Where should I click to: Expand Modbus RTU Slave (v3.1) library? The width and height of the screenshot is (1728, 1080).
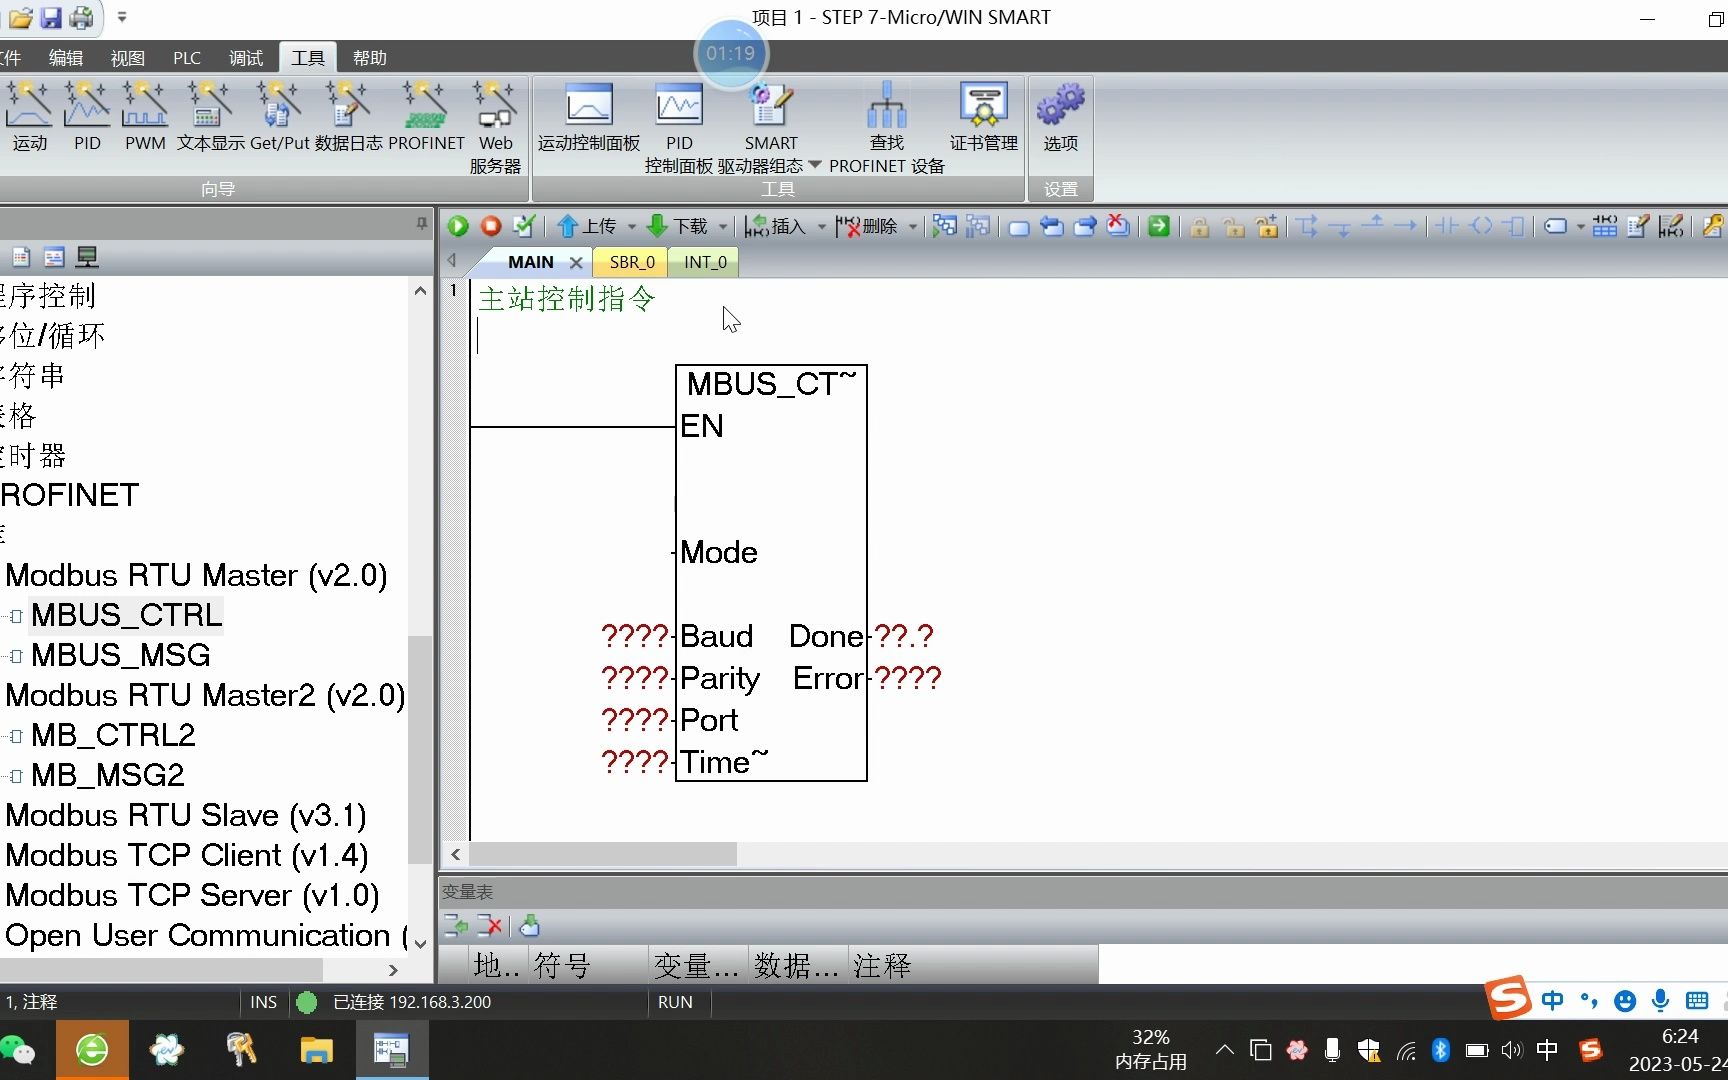coord(186,815)
